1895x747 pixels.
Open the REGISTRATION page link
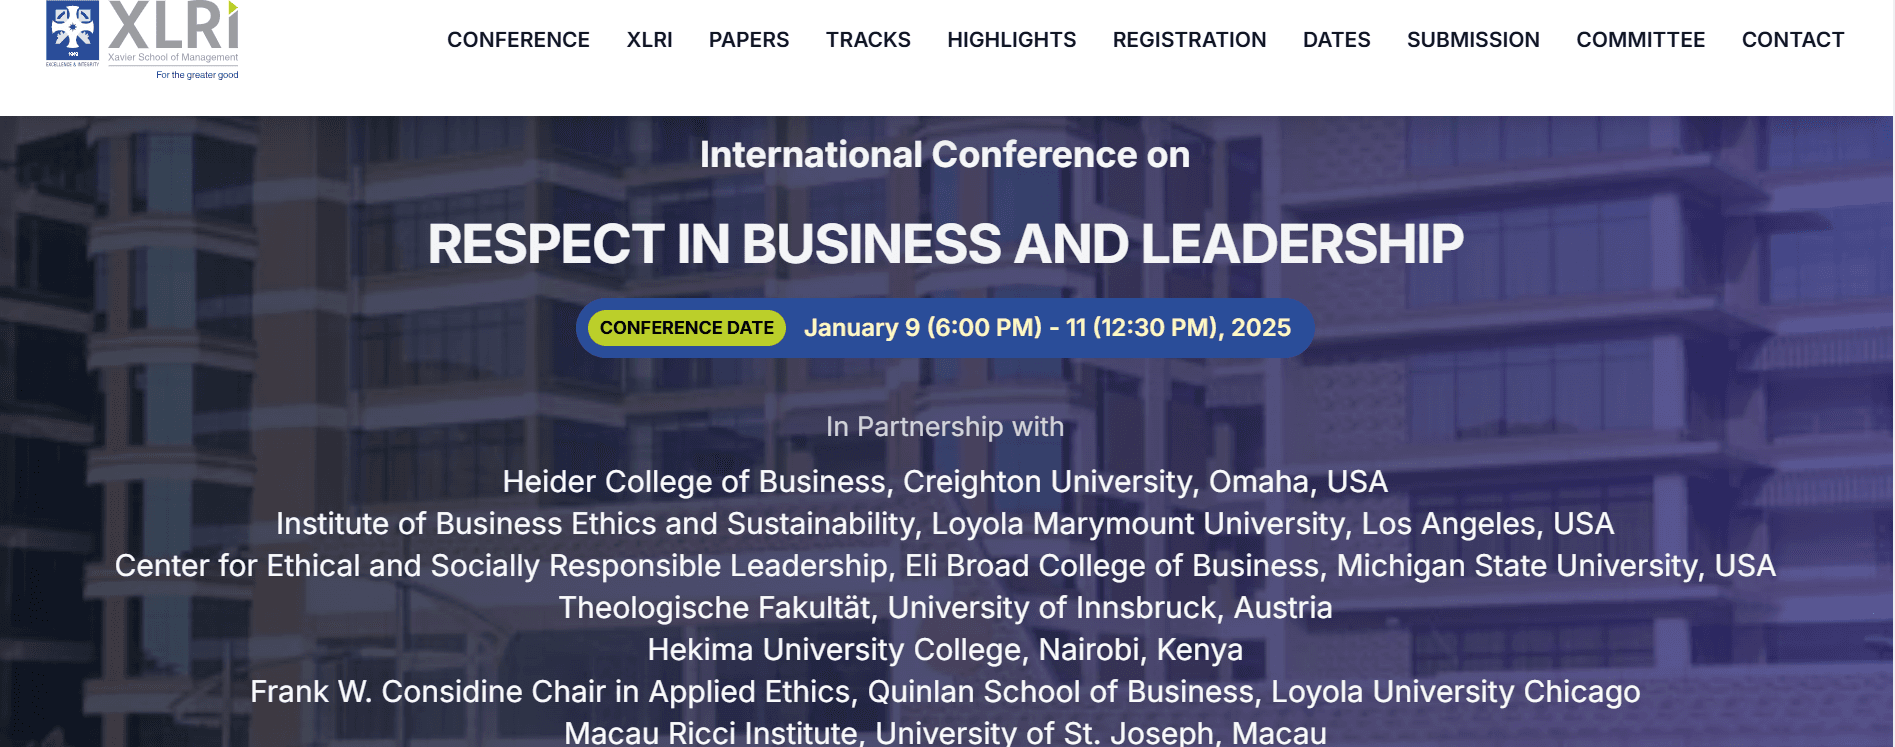1189,40
